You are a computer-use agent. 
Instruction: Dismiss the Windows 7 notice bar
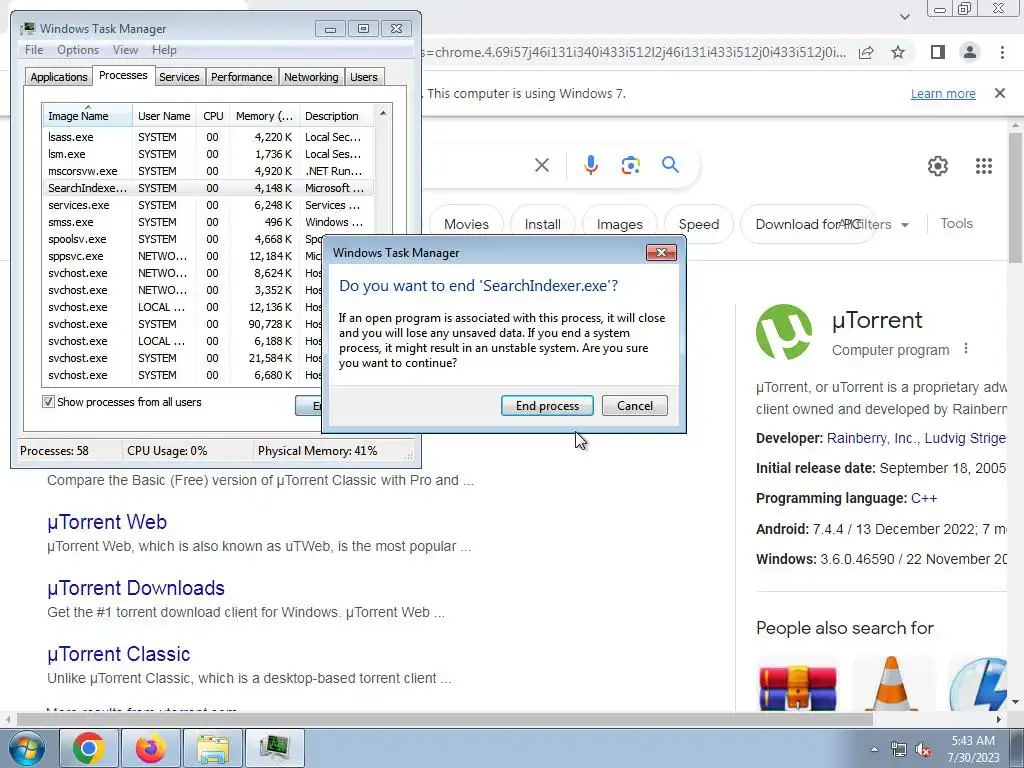1000,93
